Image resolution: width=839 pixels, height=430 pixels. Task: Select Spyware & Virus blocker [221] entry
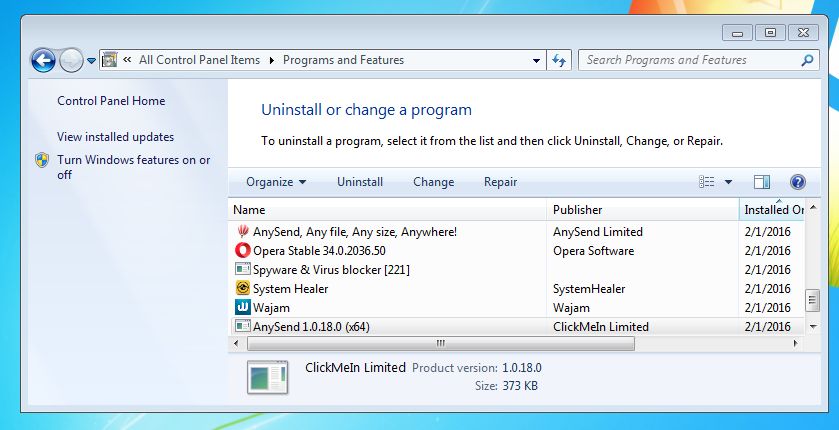331,270
